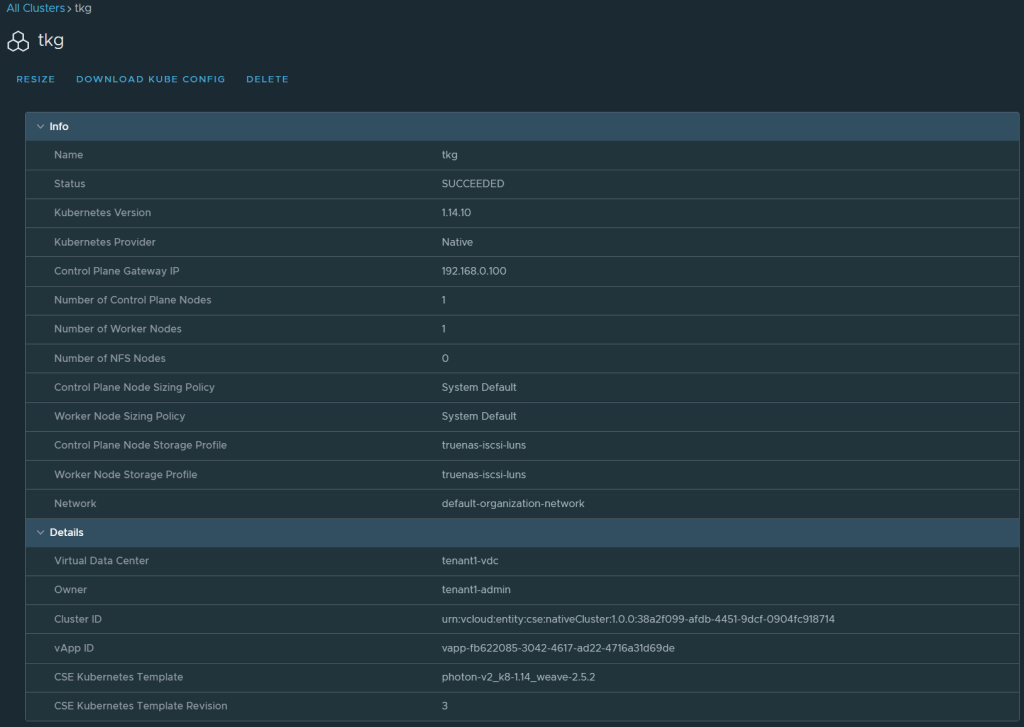Collapse the Details section chevron
1024x727 pixels.
pos(40,533)
